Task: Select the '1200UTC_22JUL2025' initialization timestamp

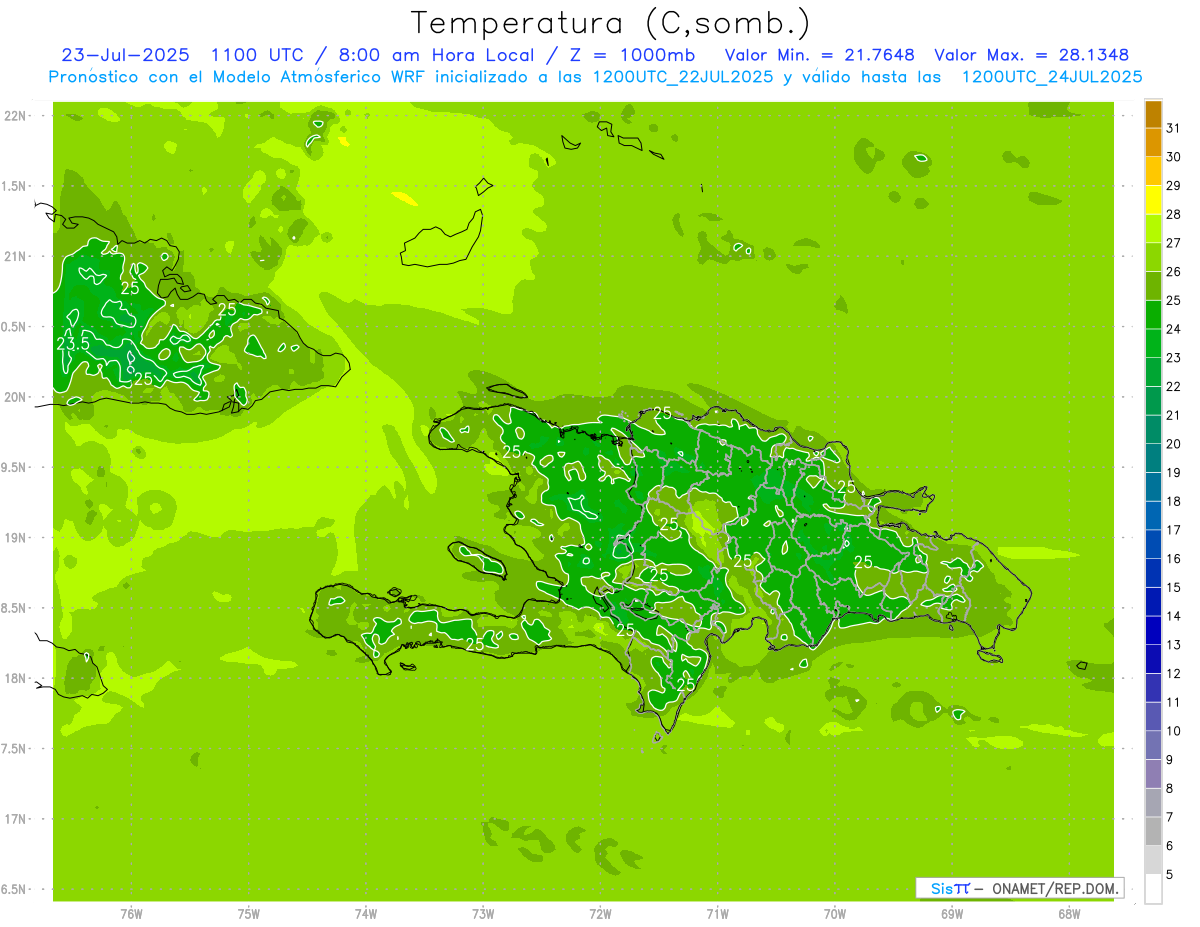Action: (x=683, y=77)
